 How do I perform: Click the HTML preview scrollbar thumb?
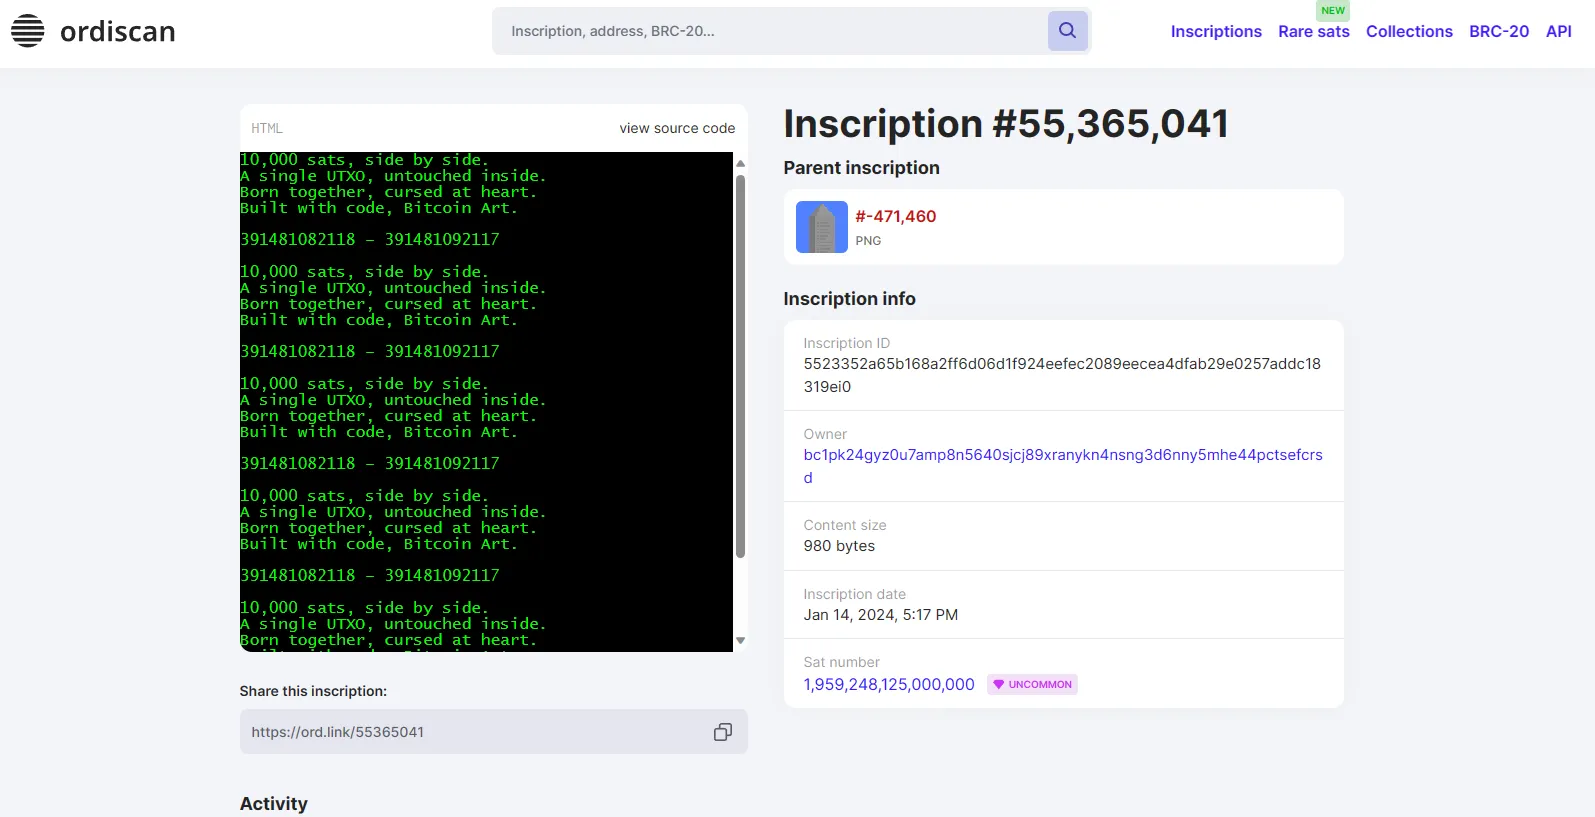(740, 365)
